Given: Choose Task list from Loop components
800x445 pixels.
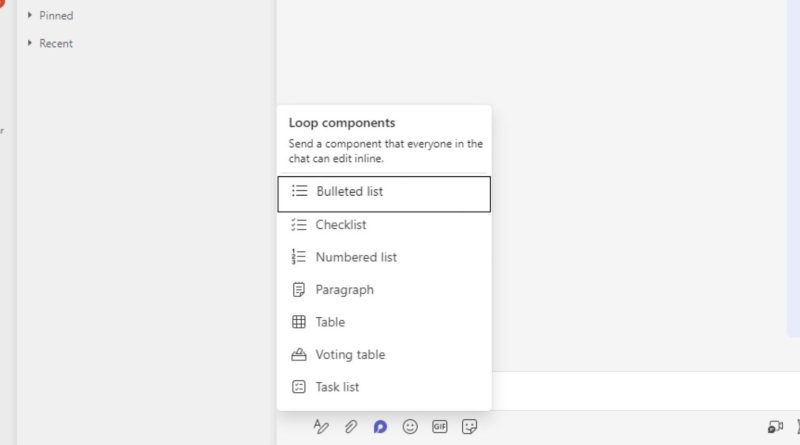Looking at the screenshot, I should coord(337,387).
